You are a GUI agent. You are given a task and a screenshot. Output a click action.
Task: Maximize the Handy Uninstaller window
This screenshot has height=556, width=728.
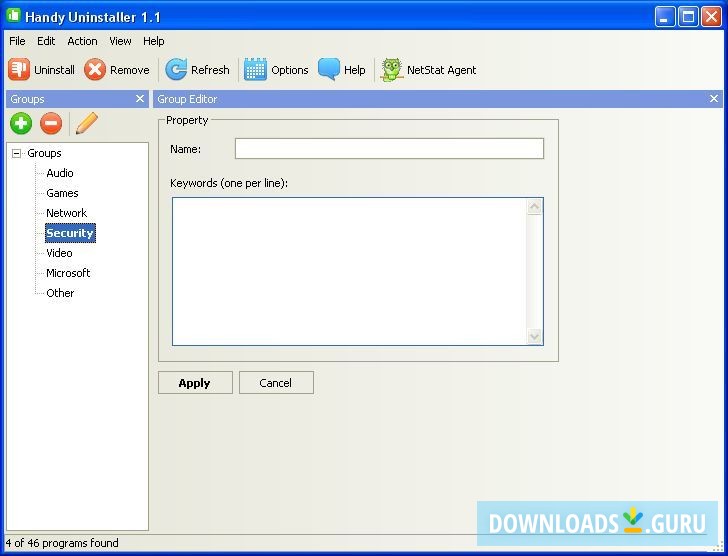click(x=688, y=17)
